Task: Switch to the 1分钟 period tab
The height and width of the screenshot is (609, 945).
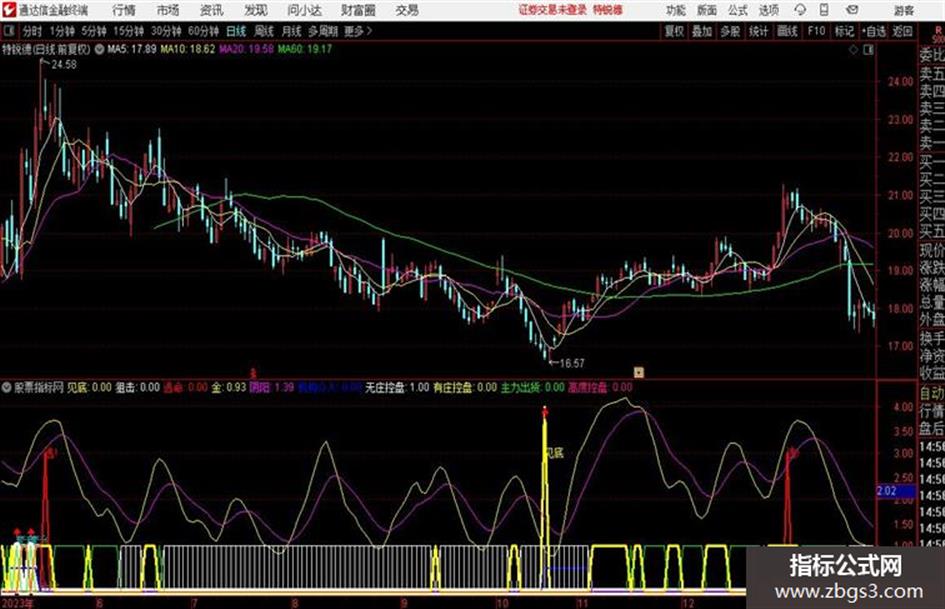Action: 62,31
